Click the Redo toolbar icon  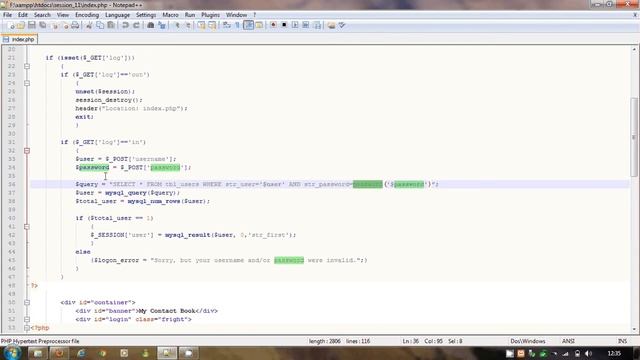point(136,25)
